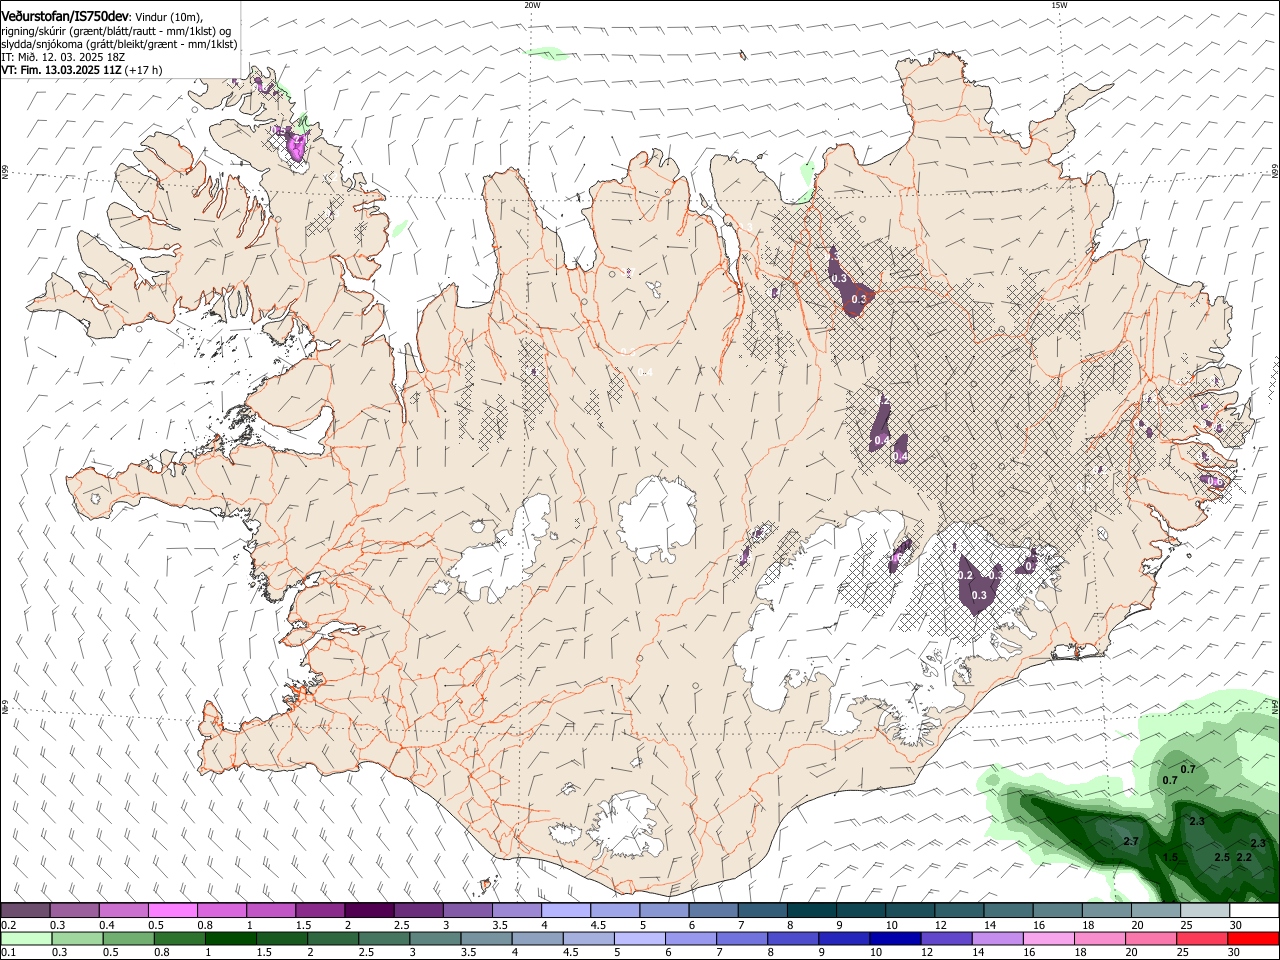Click the pink snowfall patch in the Westfjords

click(296, 146)
